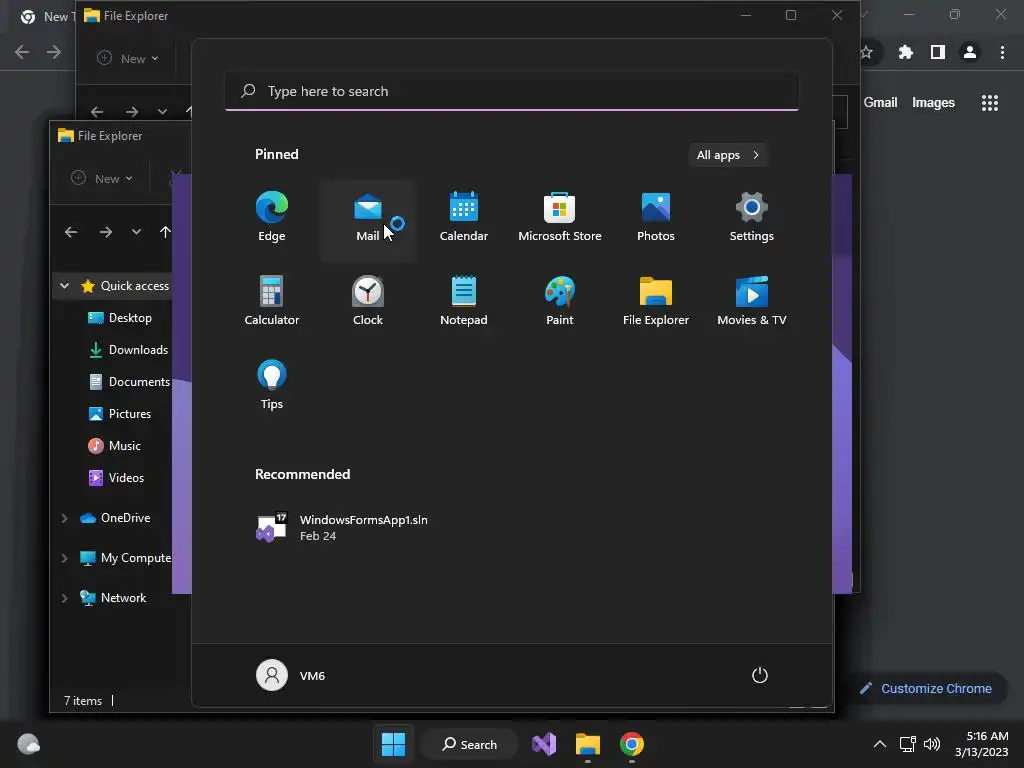
Task: Collapse Quick access in File Explorer tree
Action: tap(65, 285)
